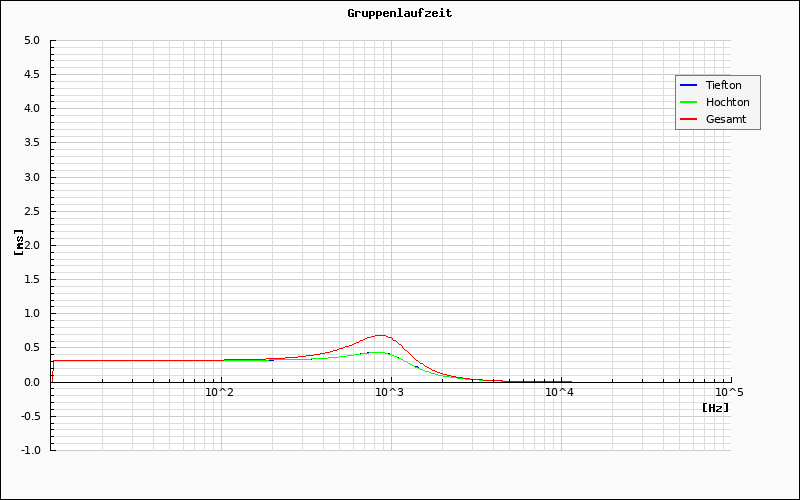Image resolution: width=800 pixels, height=500 pixels.
Task: Select the Tiefton legend label
Action: tap(723, 85)
